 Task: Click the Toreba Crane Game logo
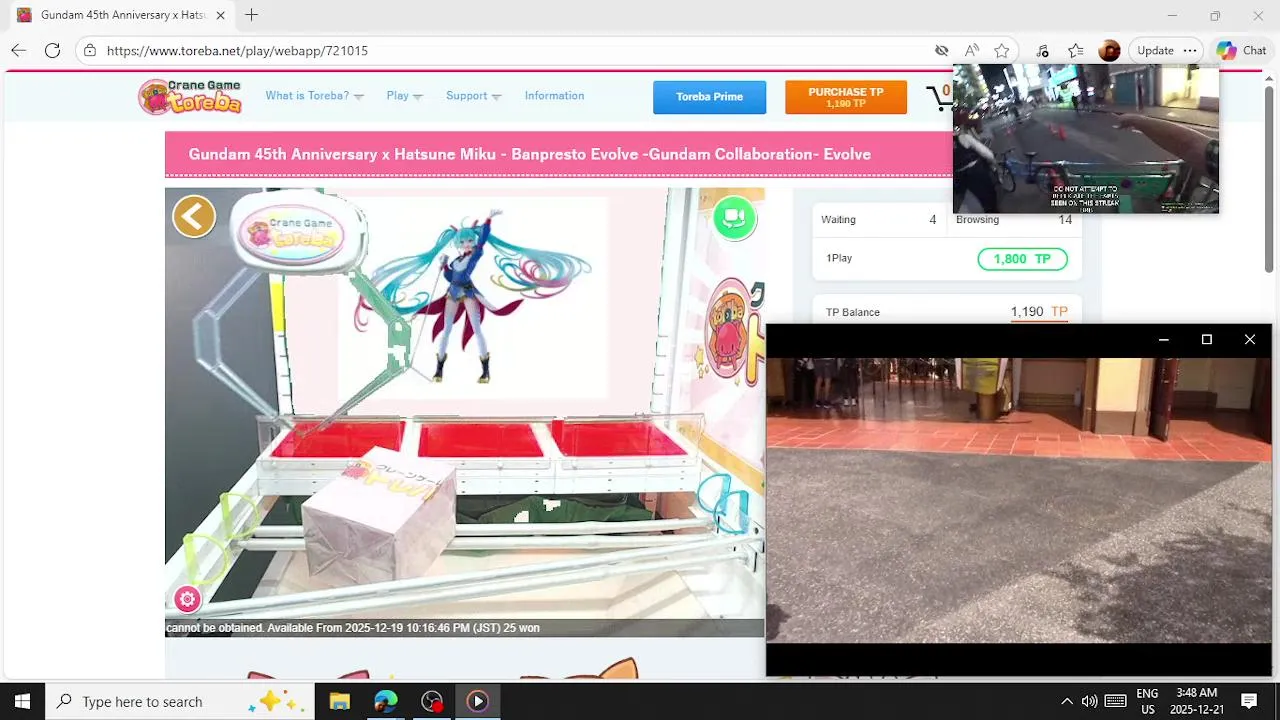tap(190, 96)
